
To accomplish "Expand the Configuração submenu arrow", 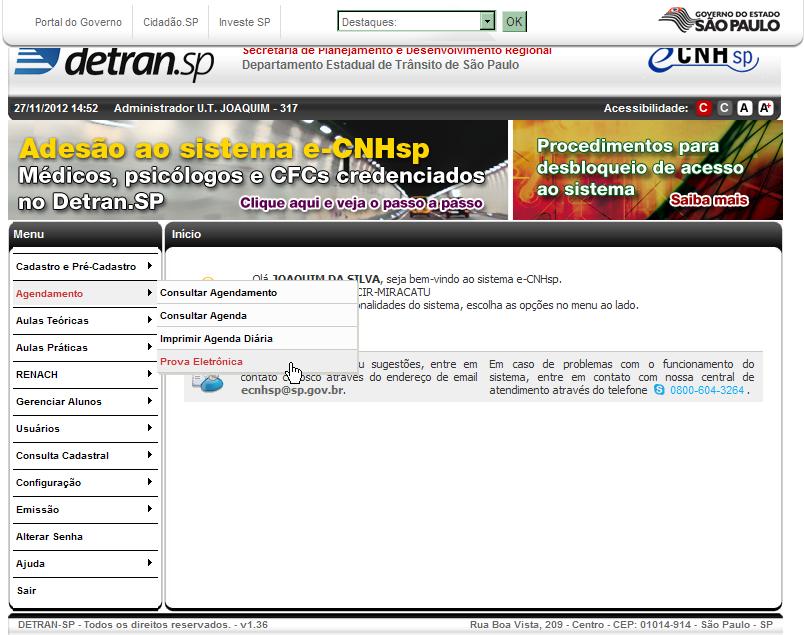I will click(149, 482).
